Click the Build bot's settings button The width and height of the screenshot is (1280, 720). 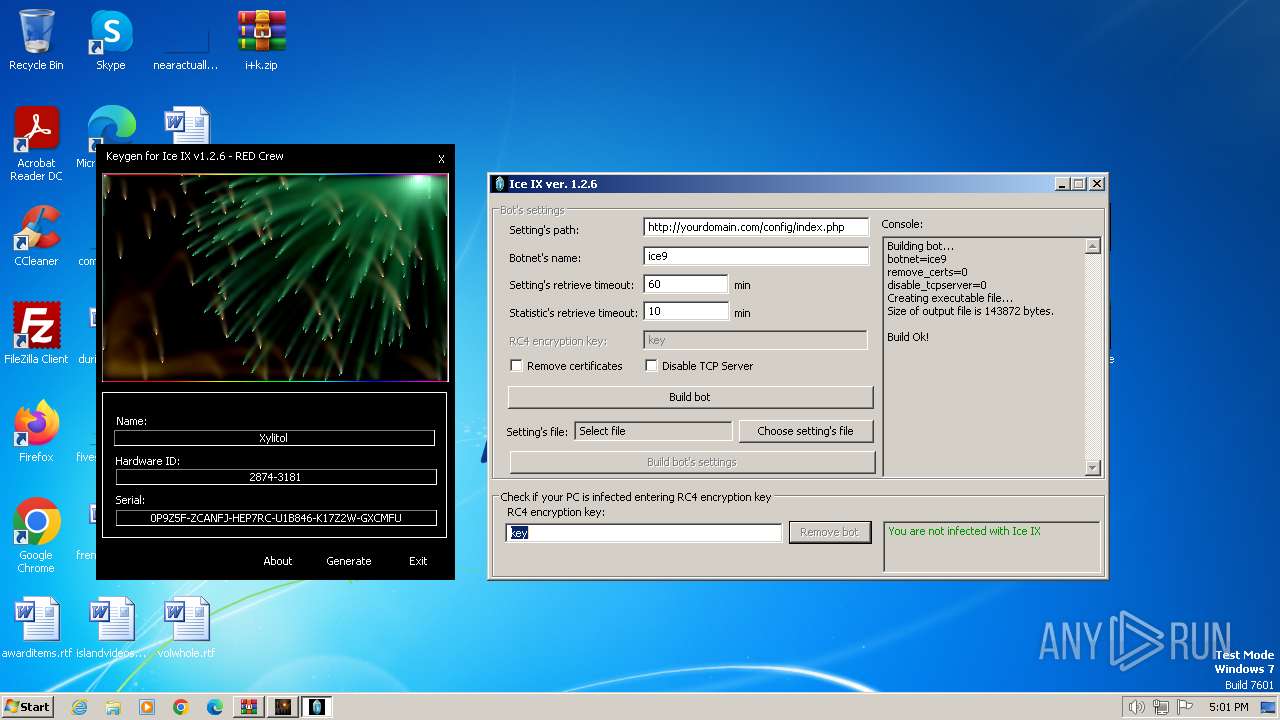[692, 462]
